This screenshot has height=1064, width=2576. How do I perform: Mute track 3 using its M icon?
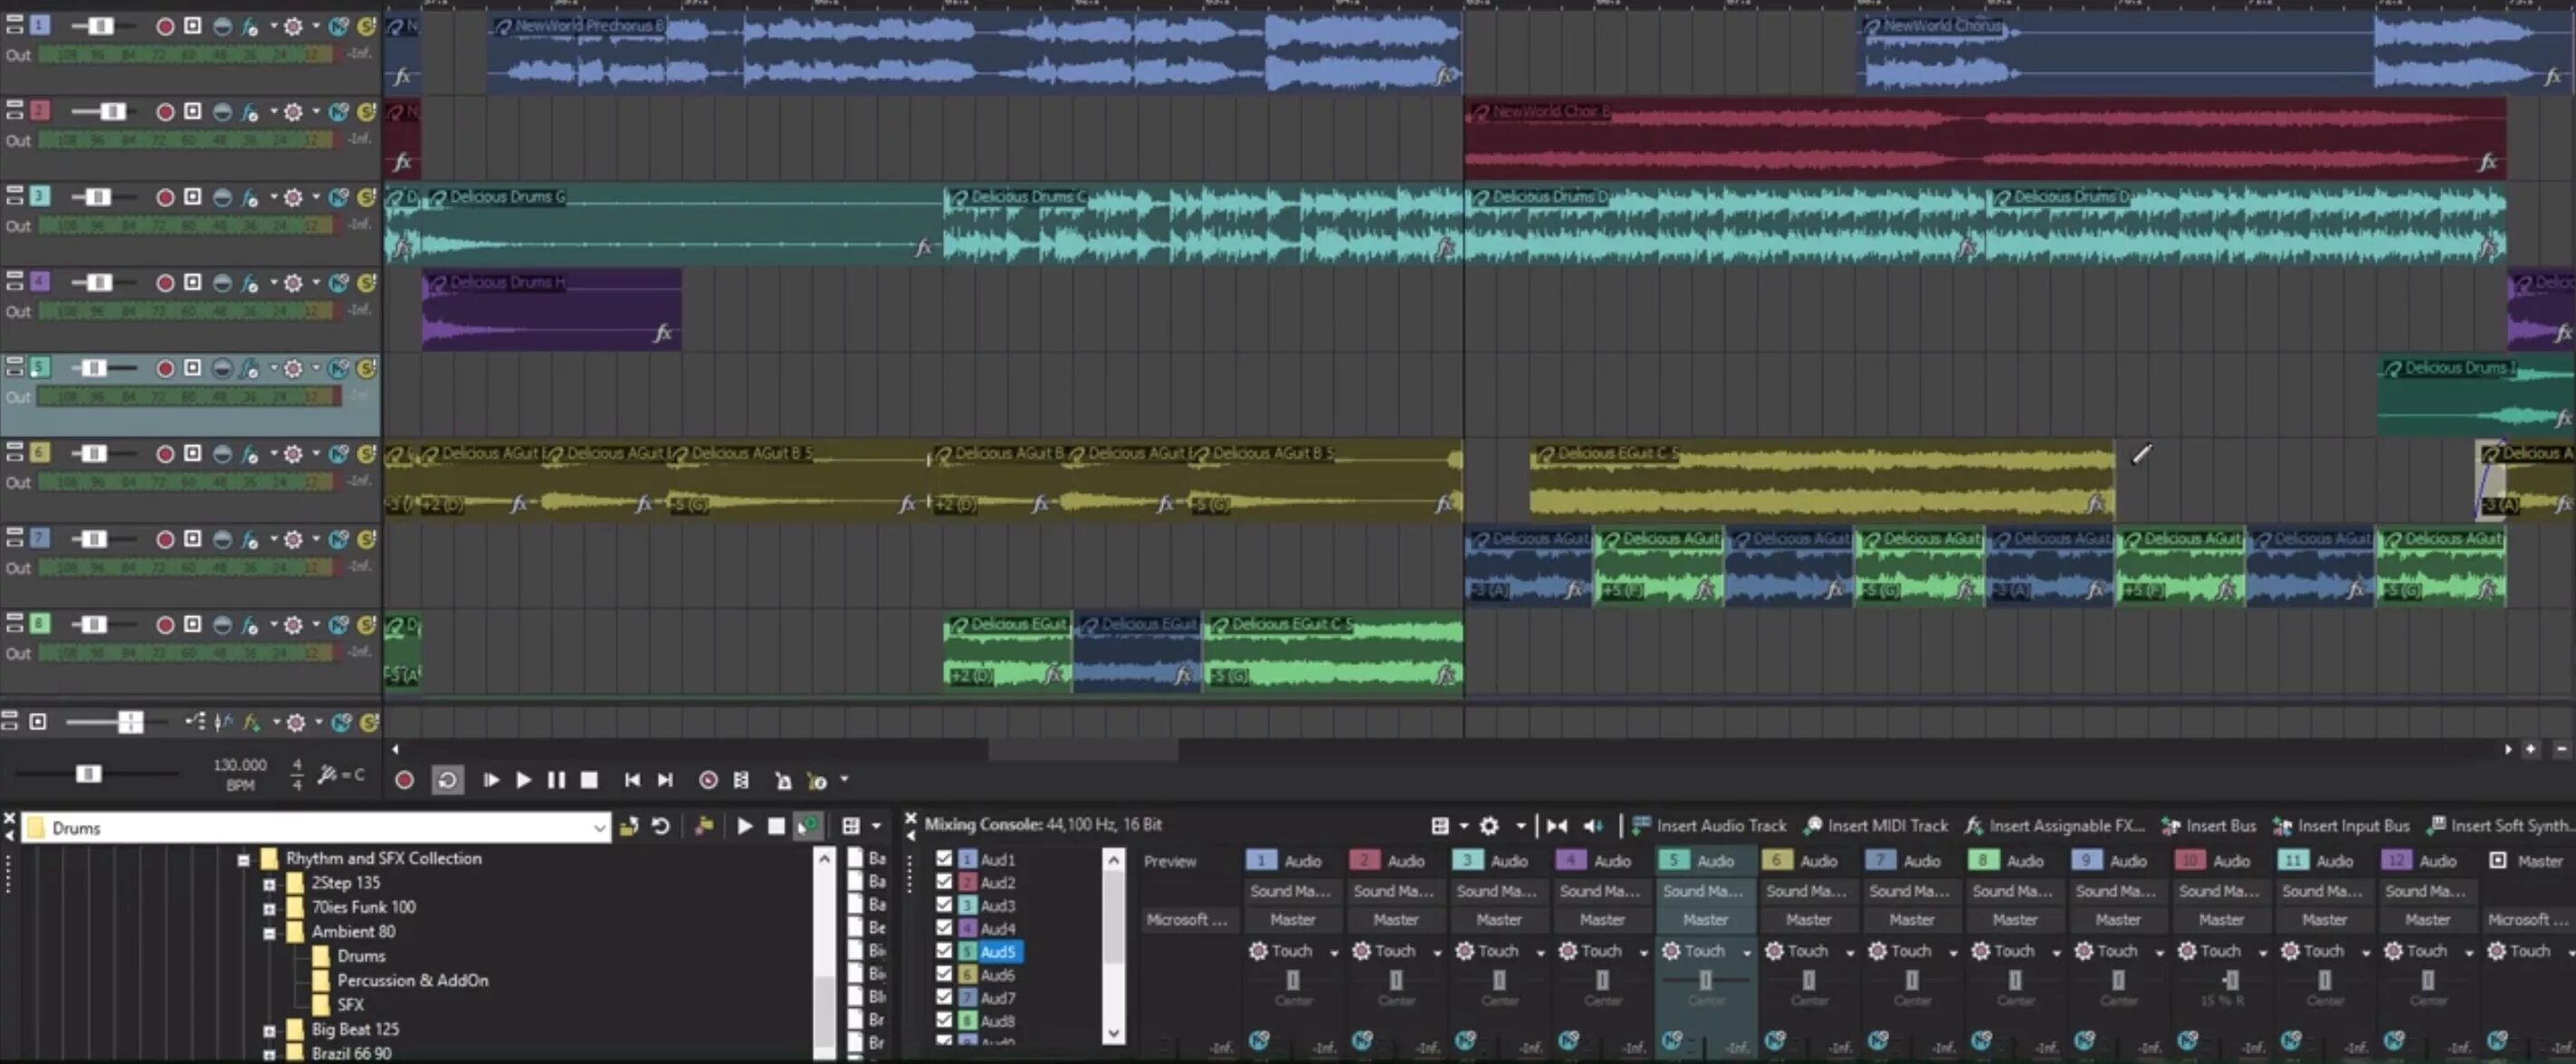click(339, 197)
